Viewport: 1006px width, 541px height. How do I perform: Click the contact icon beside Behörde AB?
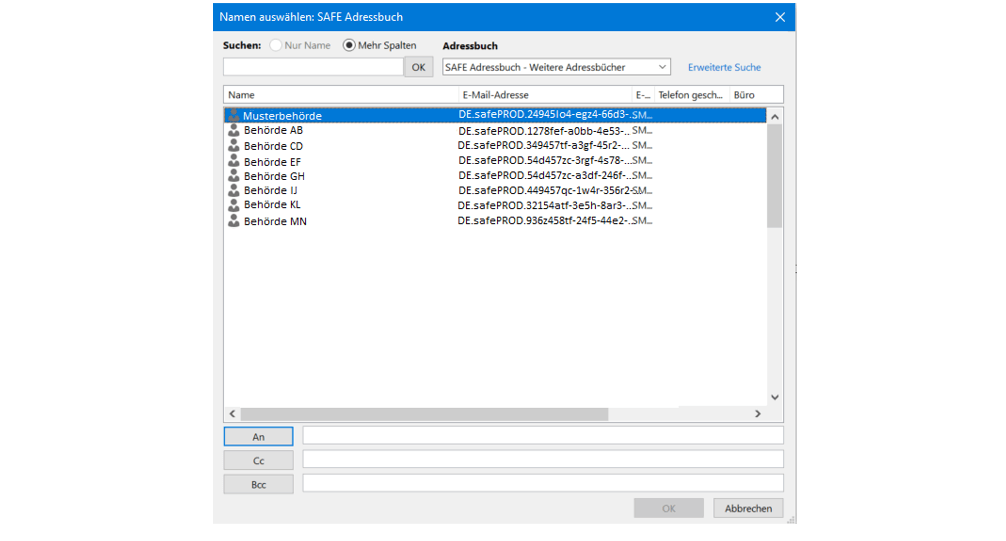[x=234, y=130]
